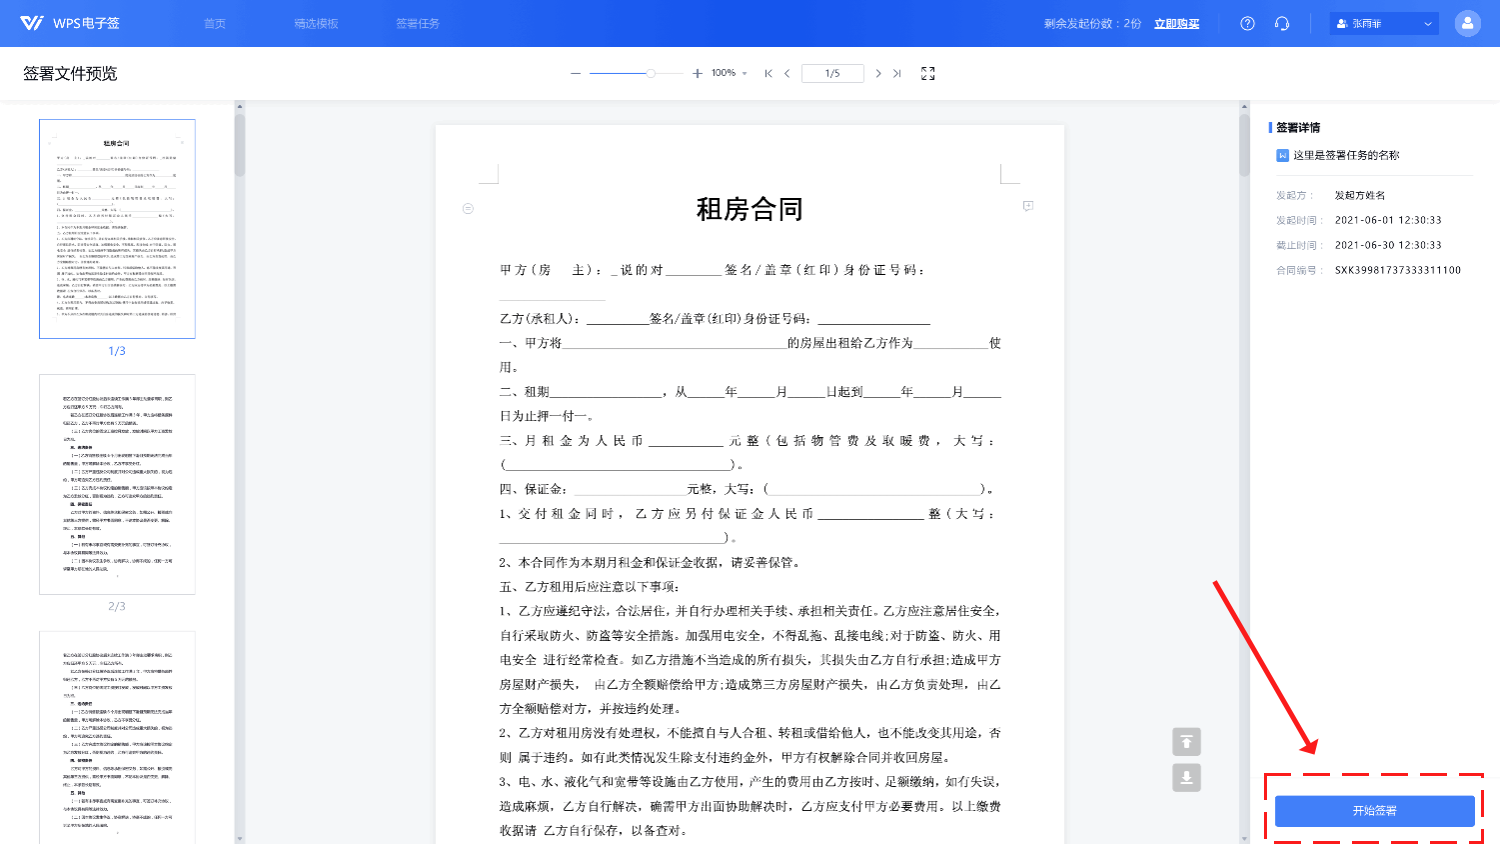This screenshot has width=1500, height=844.
Task: Go to the first page
Action: (x=768, y=73)
